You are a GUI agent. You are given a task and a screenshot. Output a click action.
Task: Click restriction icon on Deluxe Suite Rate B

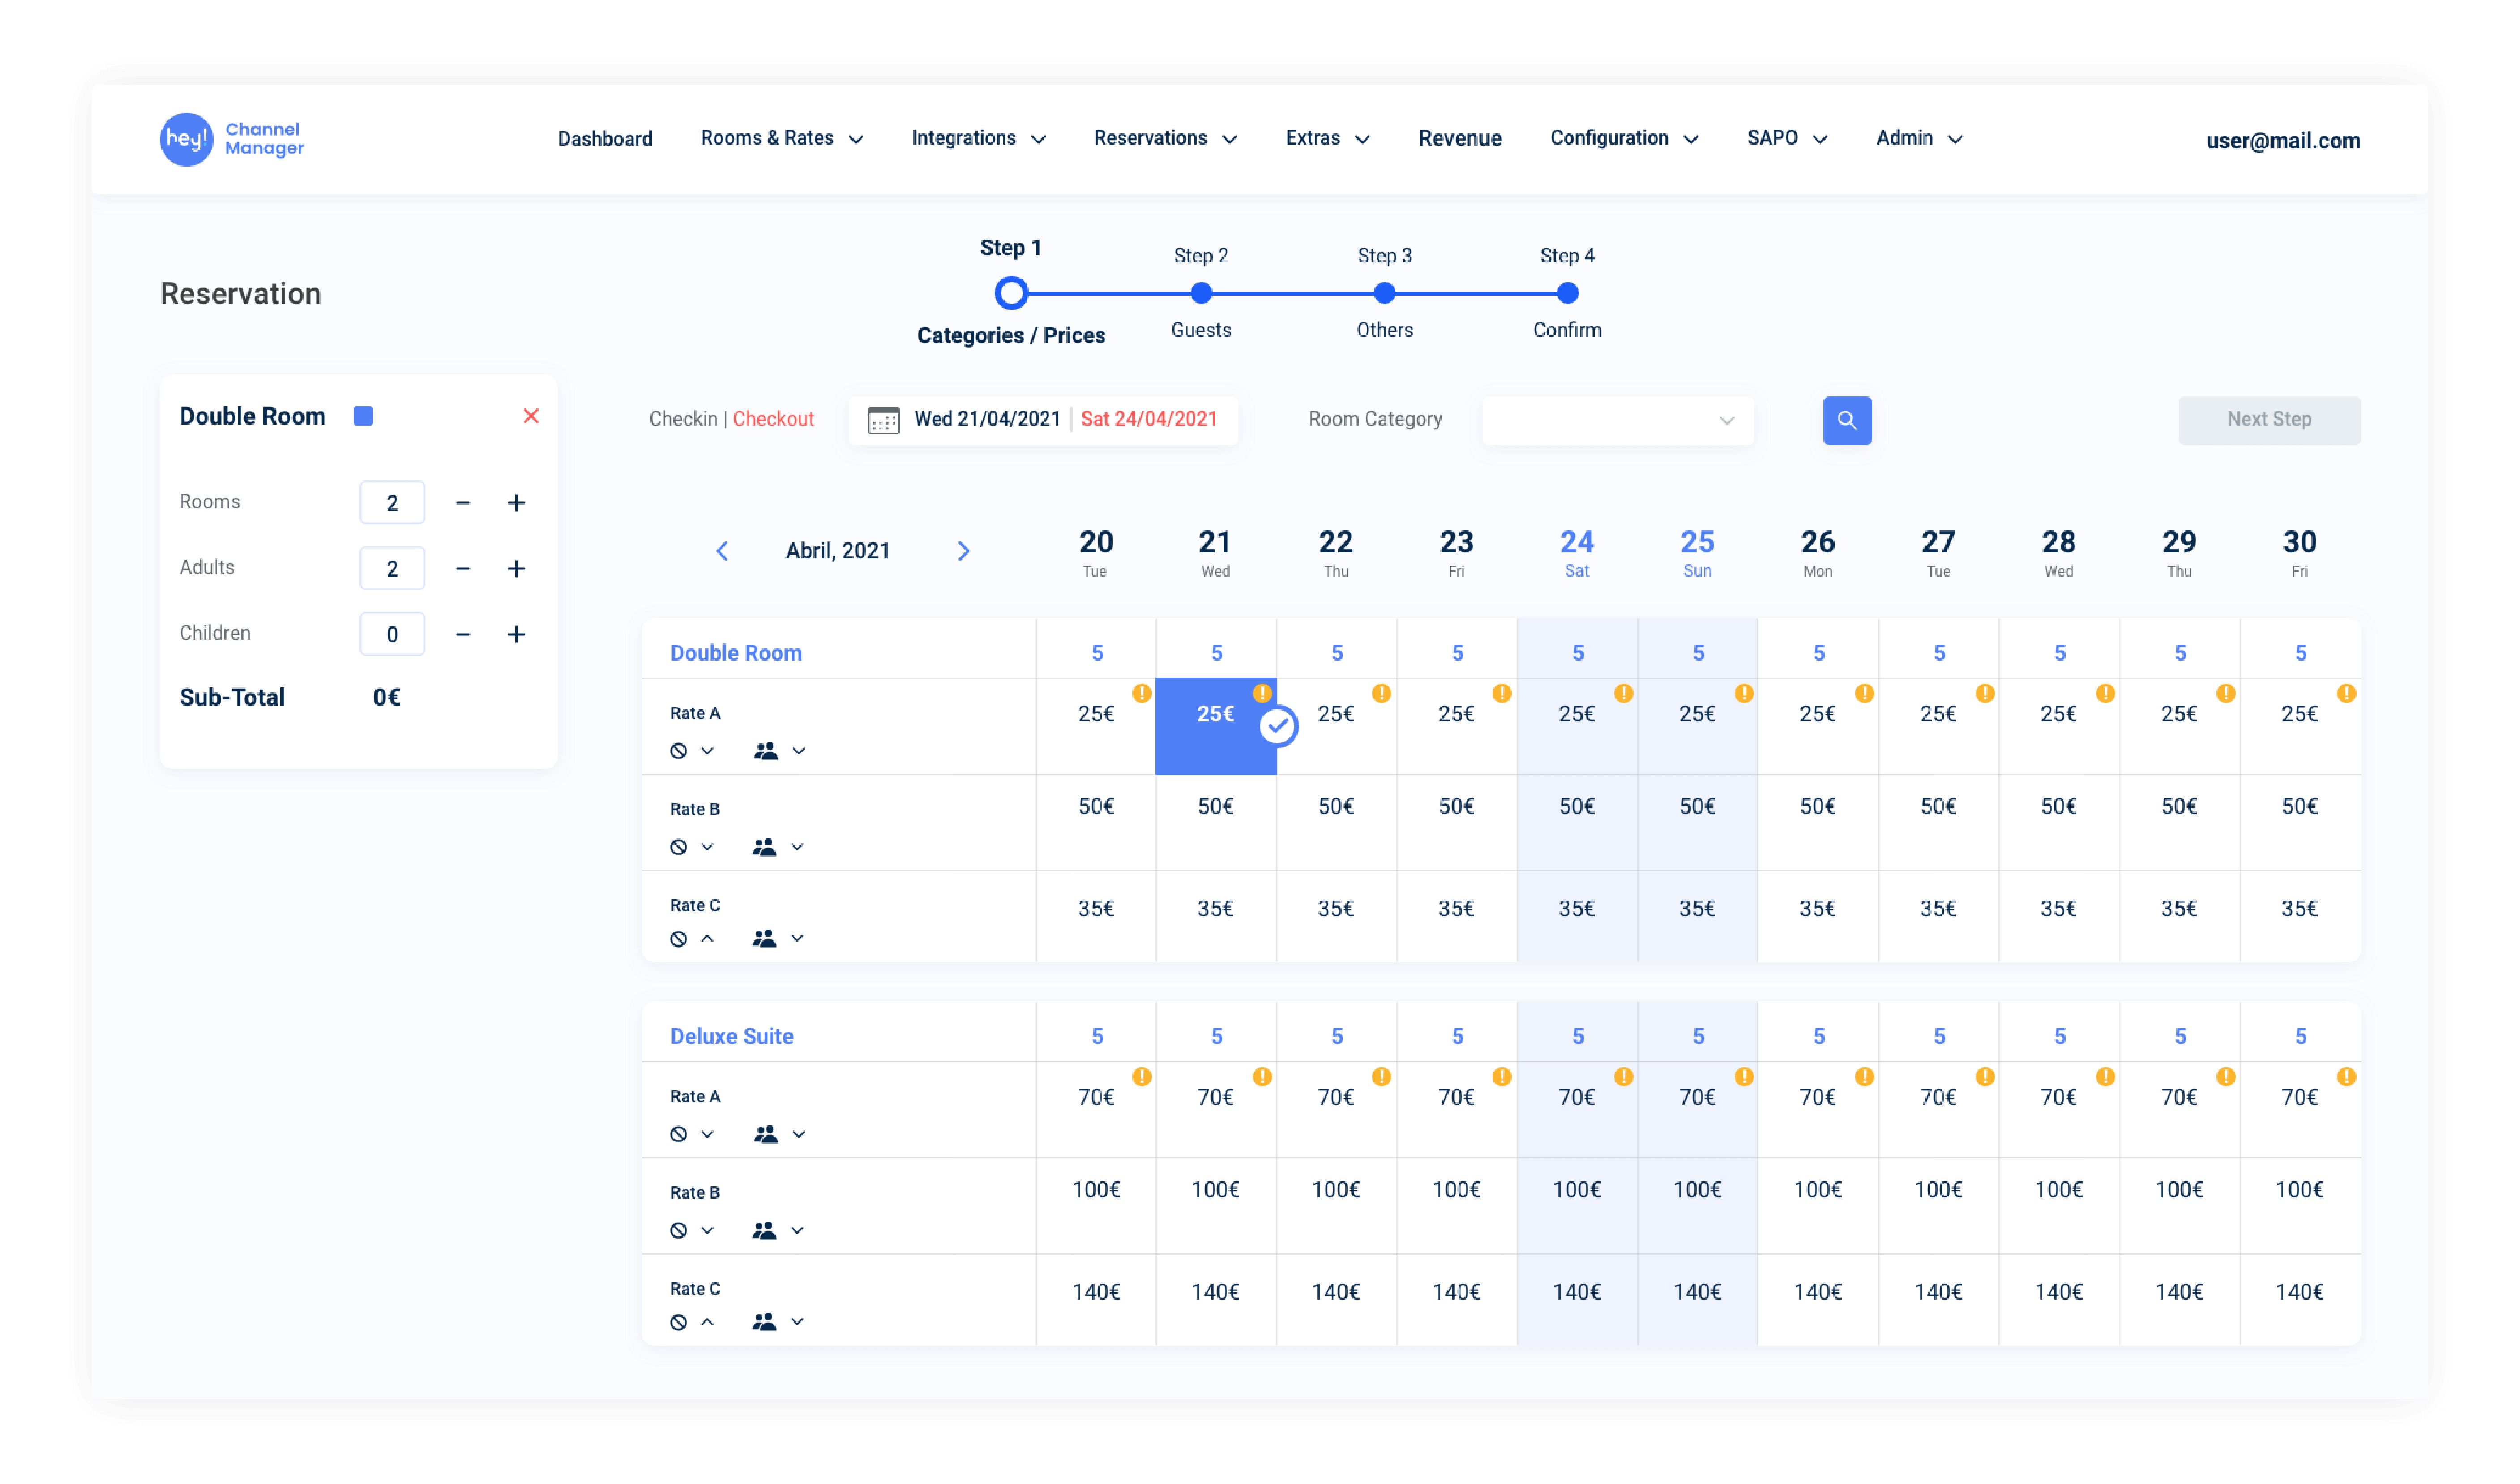678,1230
